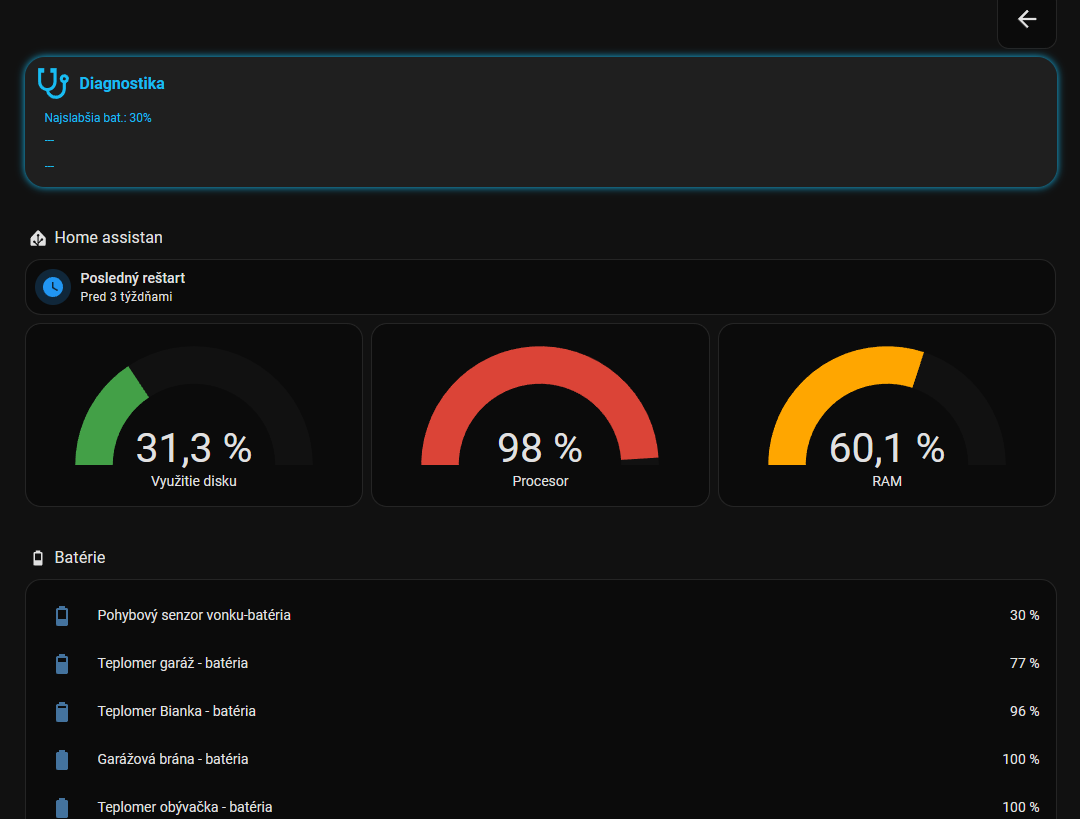1080x819 pixels.
Task: Select the Najslabšia bat.: 30% text
Action: pos(98,118)
